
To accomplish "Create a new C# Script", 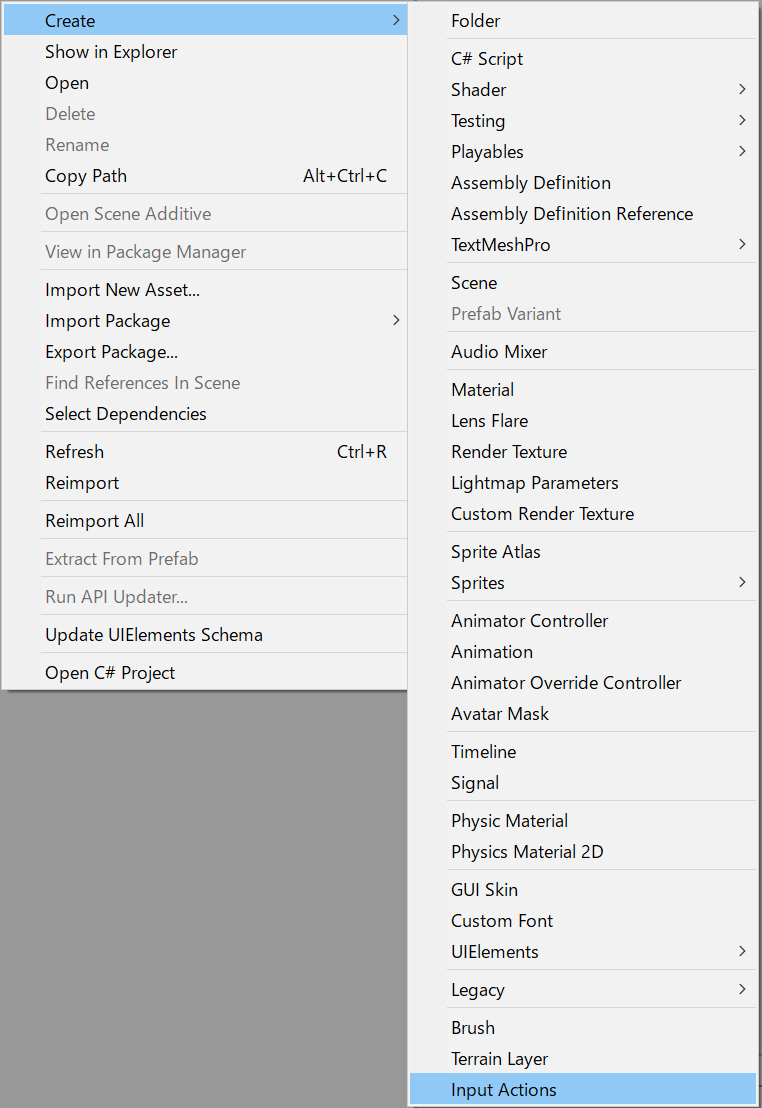I will tap(582, 59).
